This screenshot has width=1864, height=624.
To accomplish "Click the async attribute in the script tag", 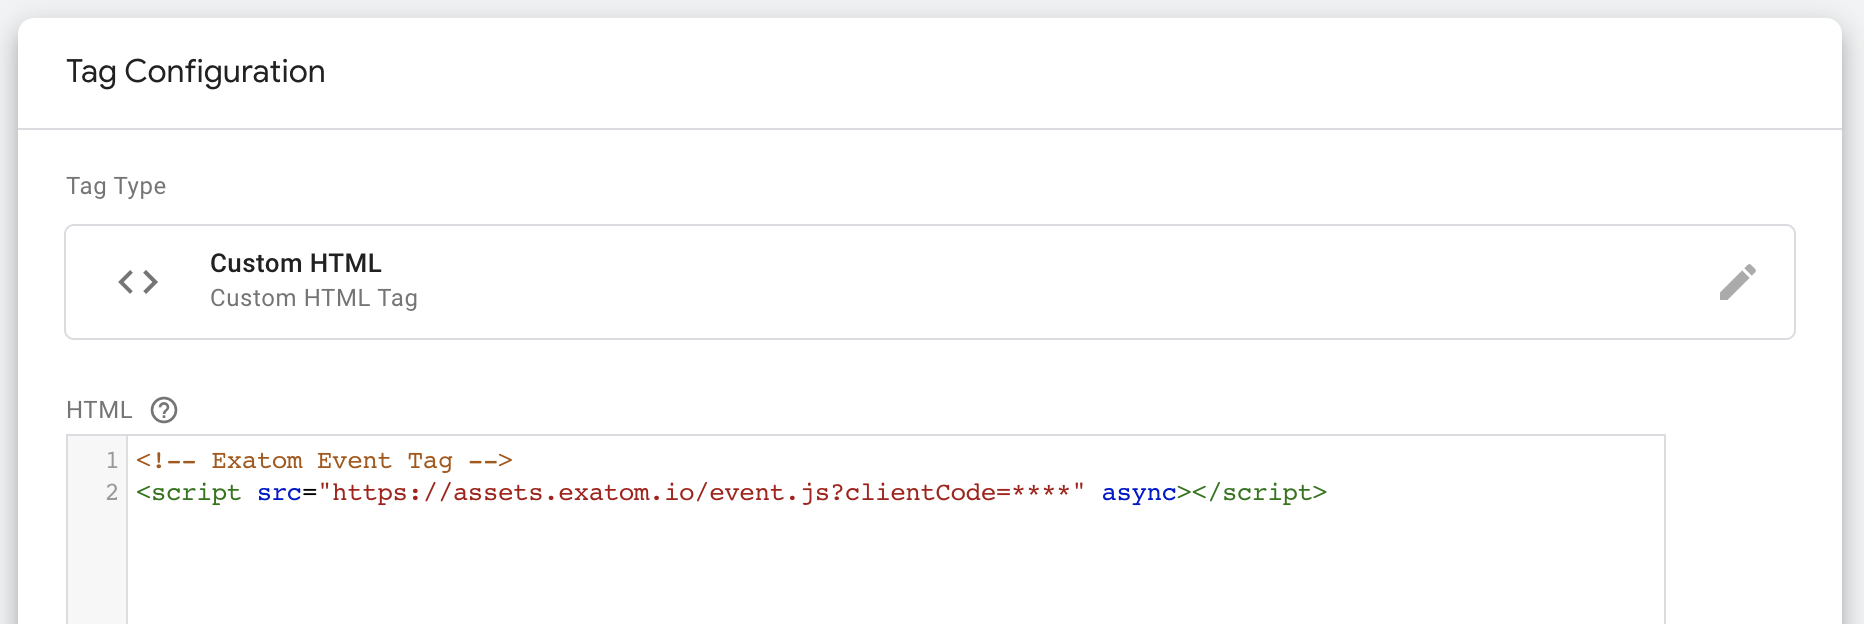I will (1139, 493).
